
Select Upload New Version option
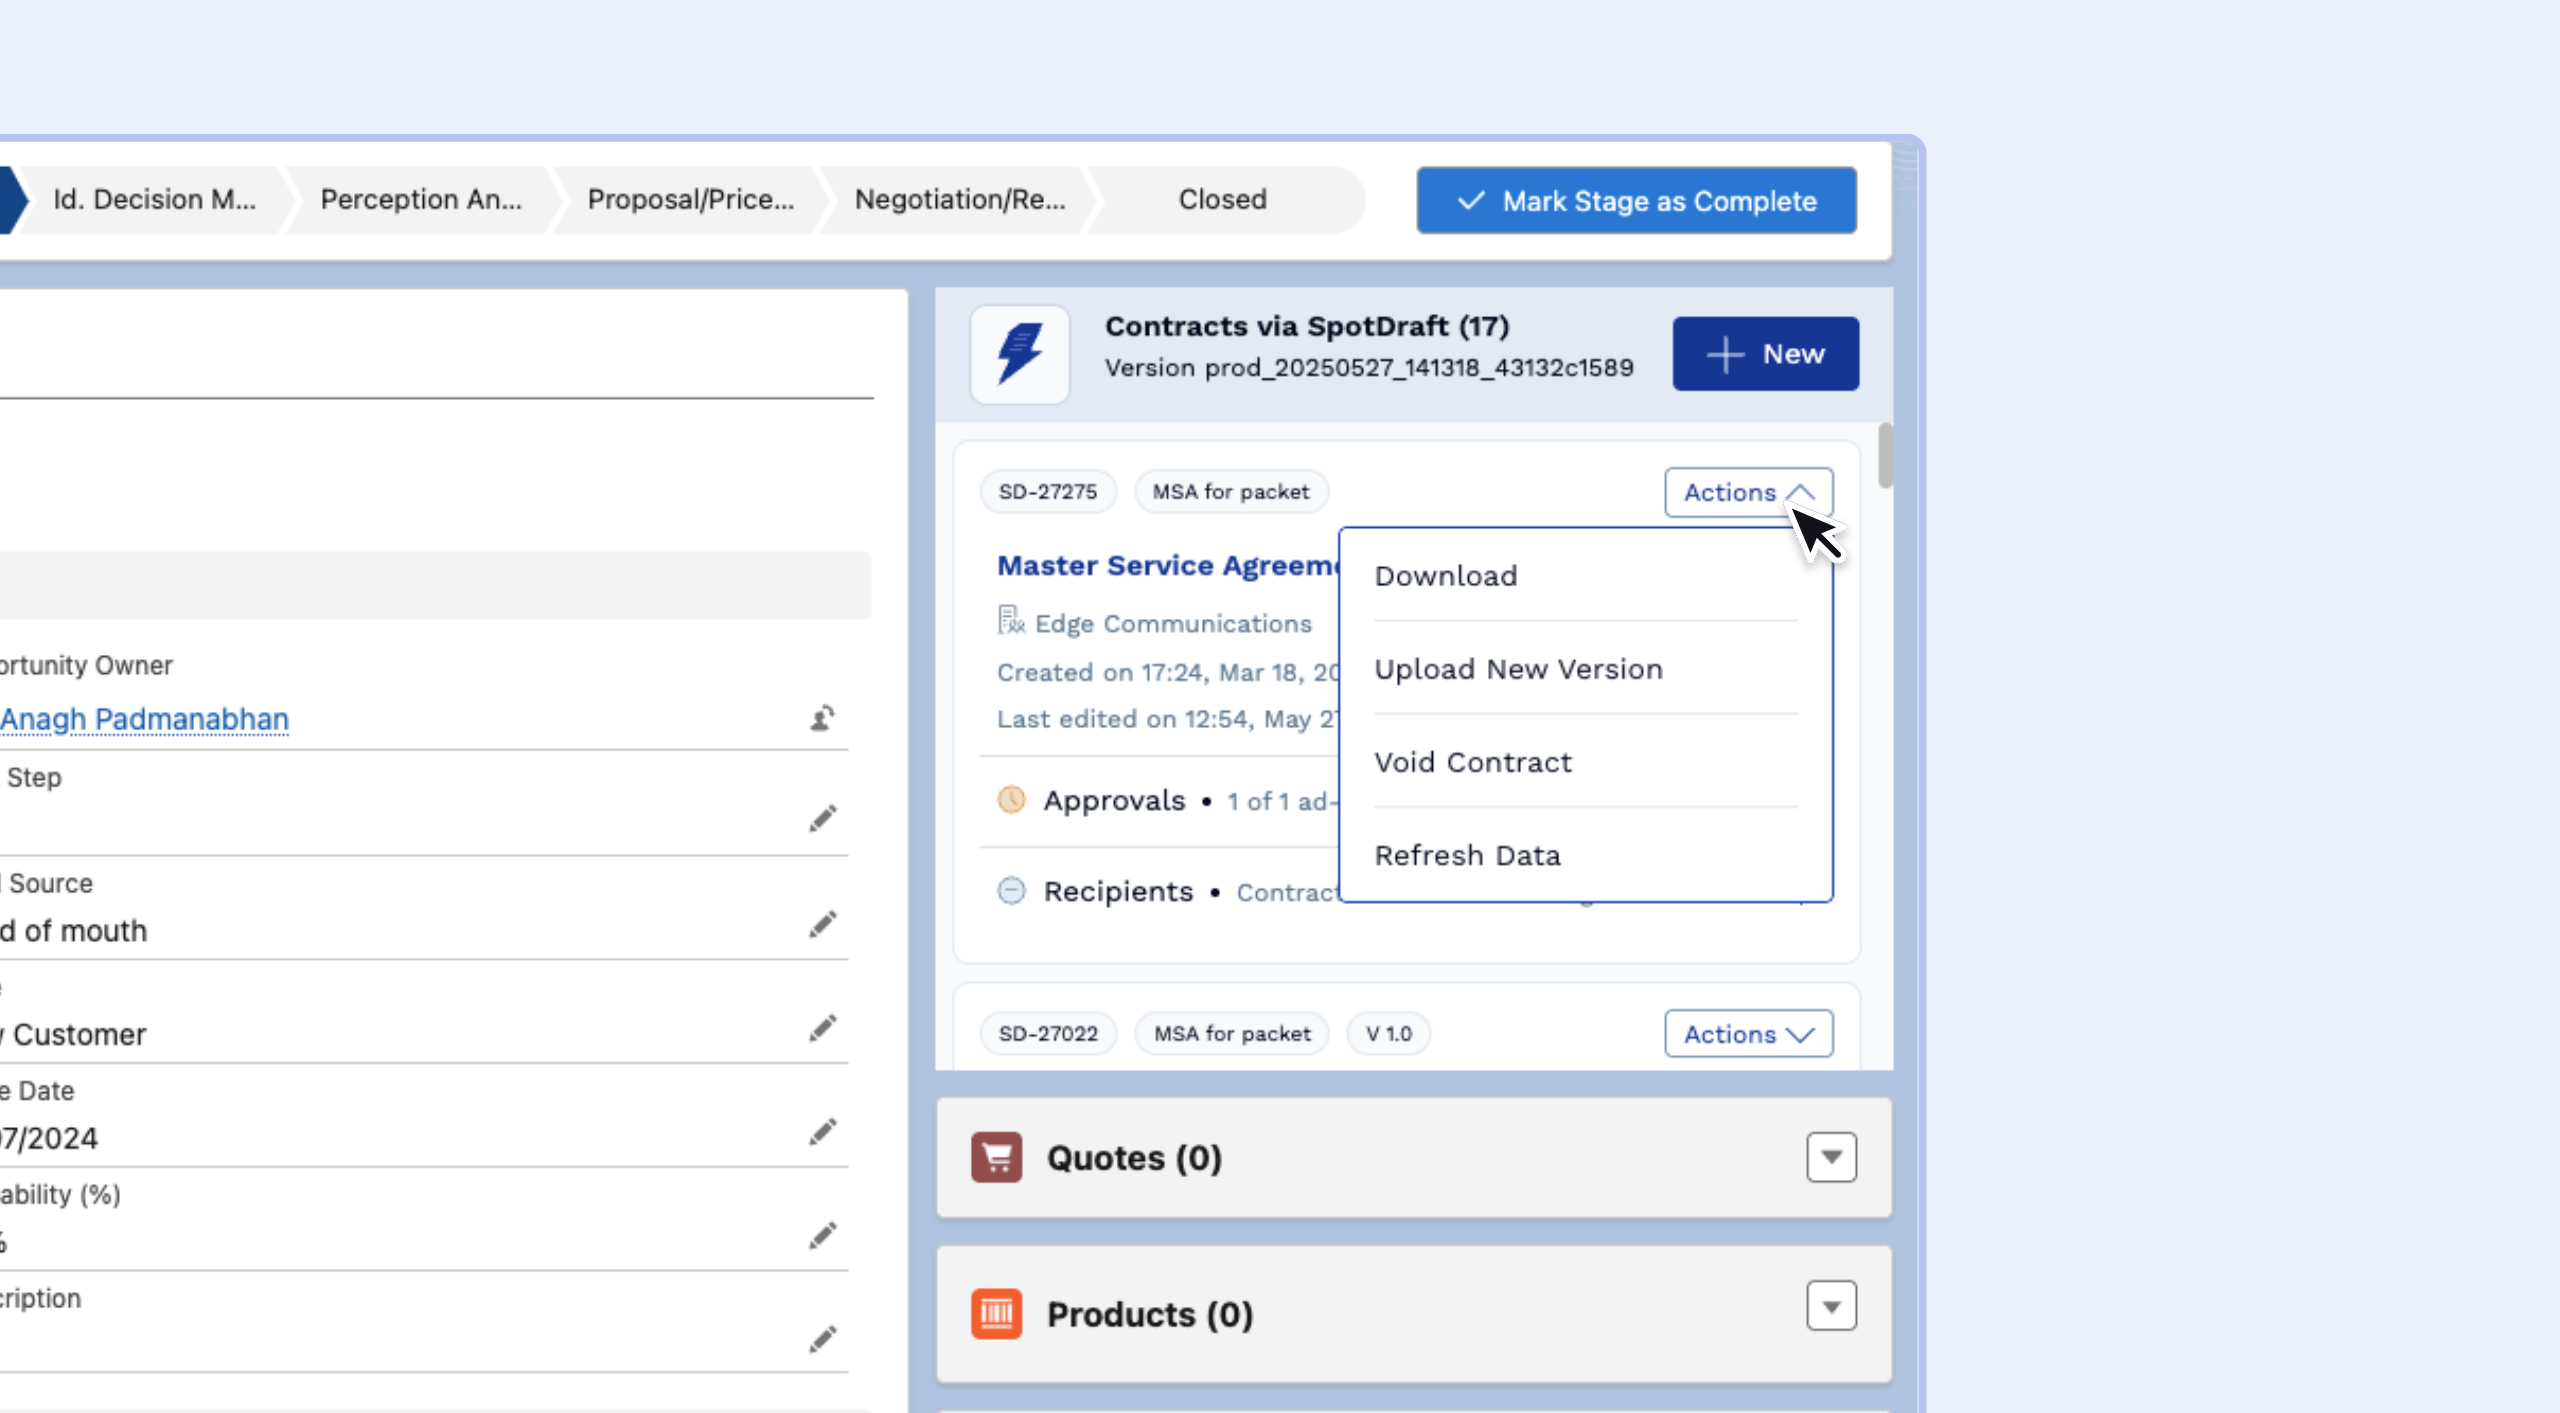(1517, 669)
